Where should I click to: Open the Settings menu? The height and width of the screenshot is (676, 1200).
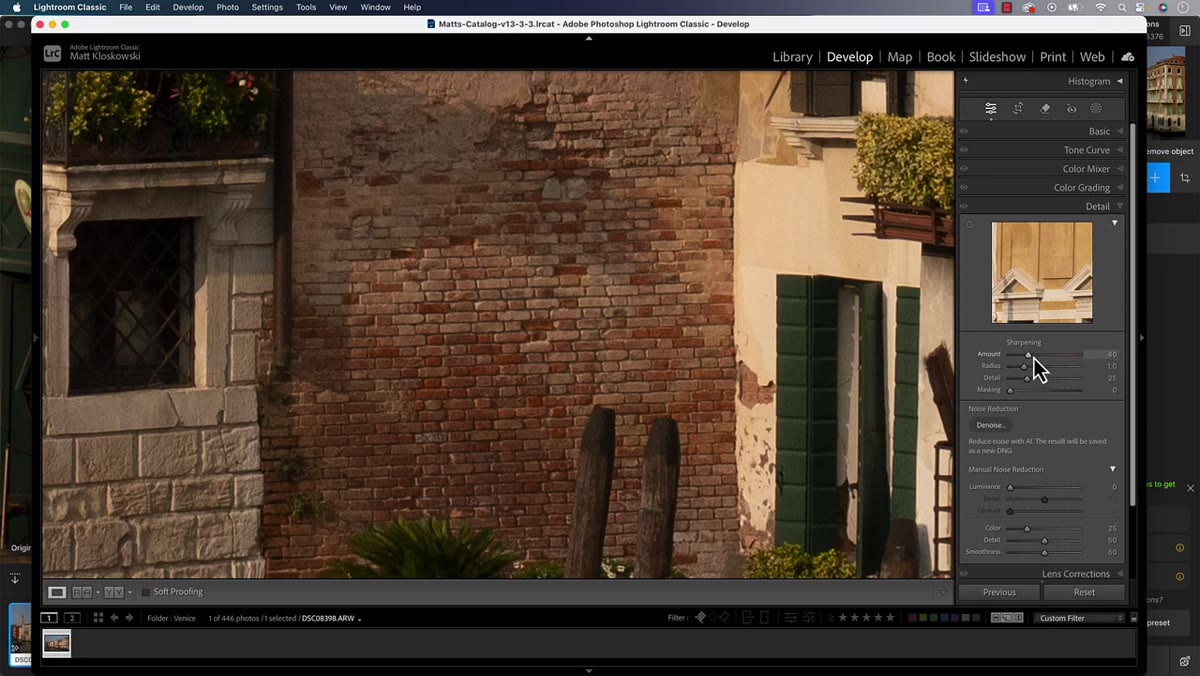(x=267, y=7)
